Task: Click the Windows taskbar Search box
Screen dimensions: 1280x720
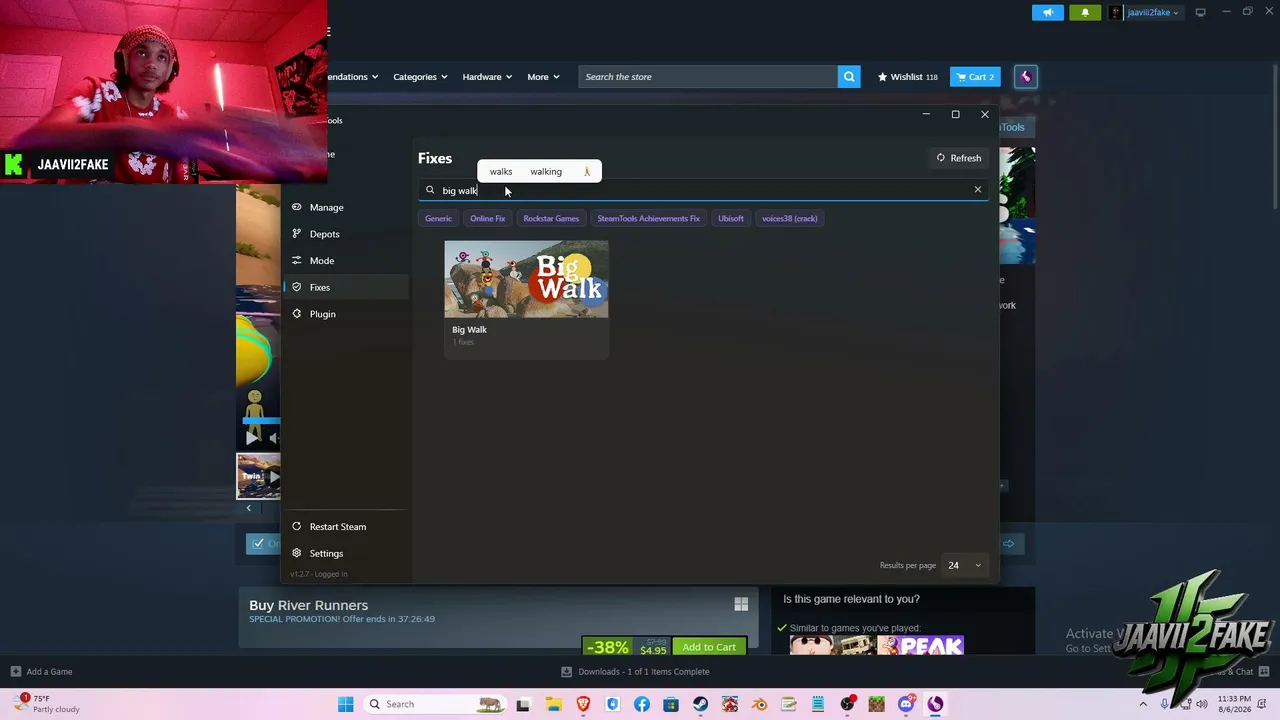Action: 435,704
